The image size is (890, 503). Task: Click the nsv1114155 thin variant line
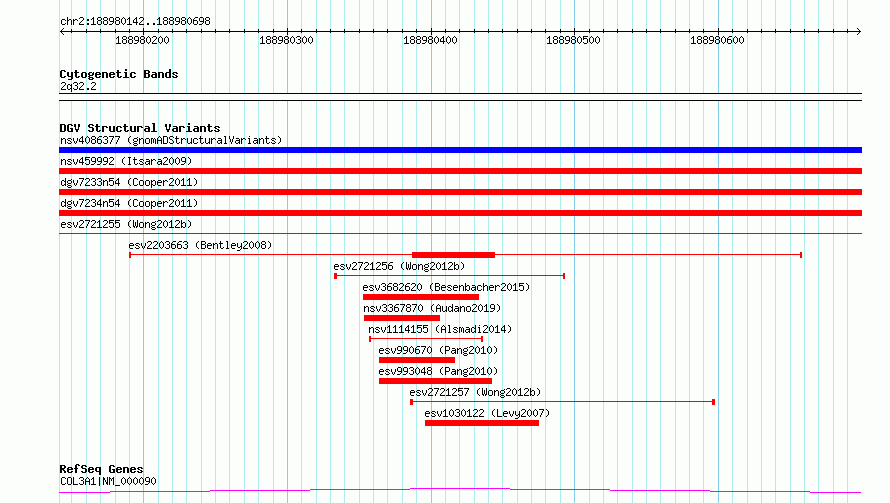(426, 339)
